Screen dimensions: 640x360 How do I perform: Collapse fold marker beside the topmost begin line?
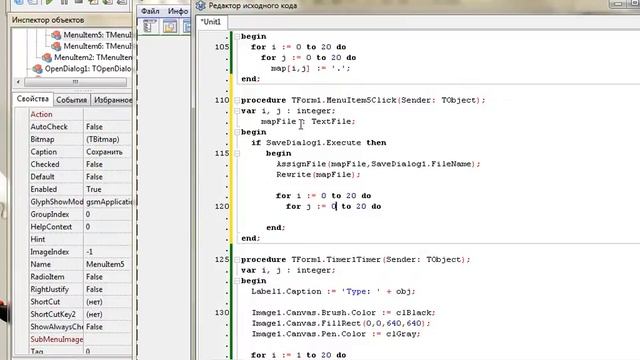[x=237, y=36]
